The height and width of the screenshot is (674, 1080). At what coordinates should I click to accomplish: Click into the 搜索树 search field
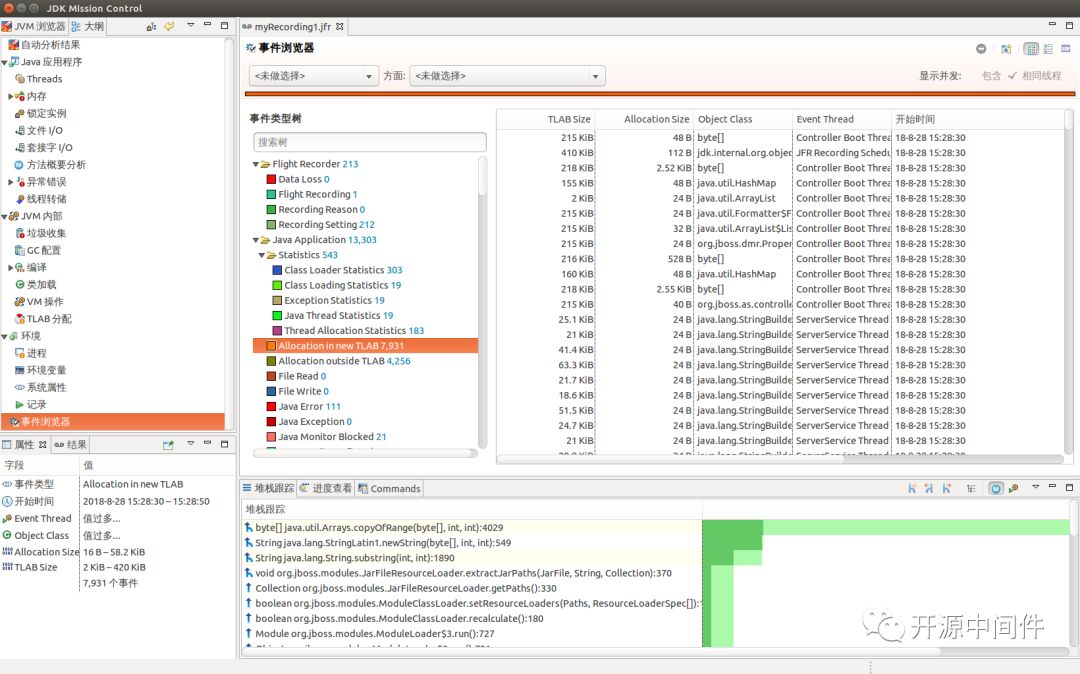370,142
